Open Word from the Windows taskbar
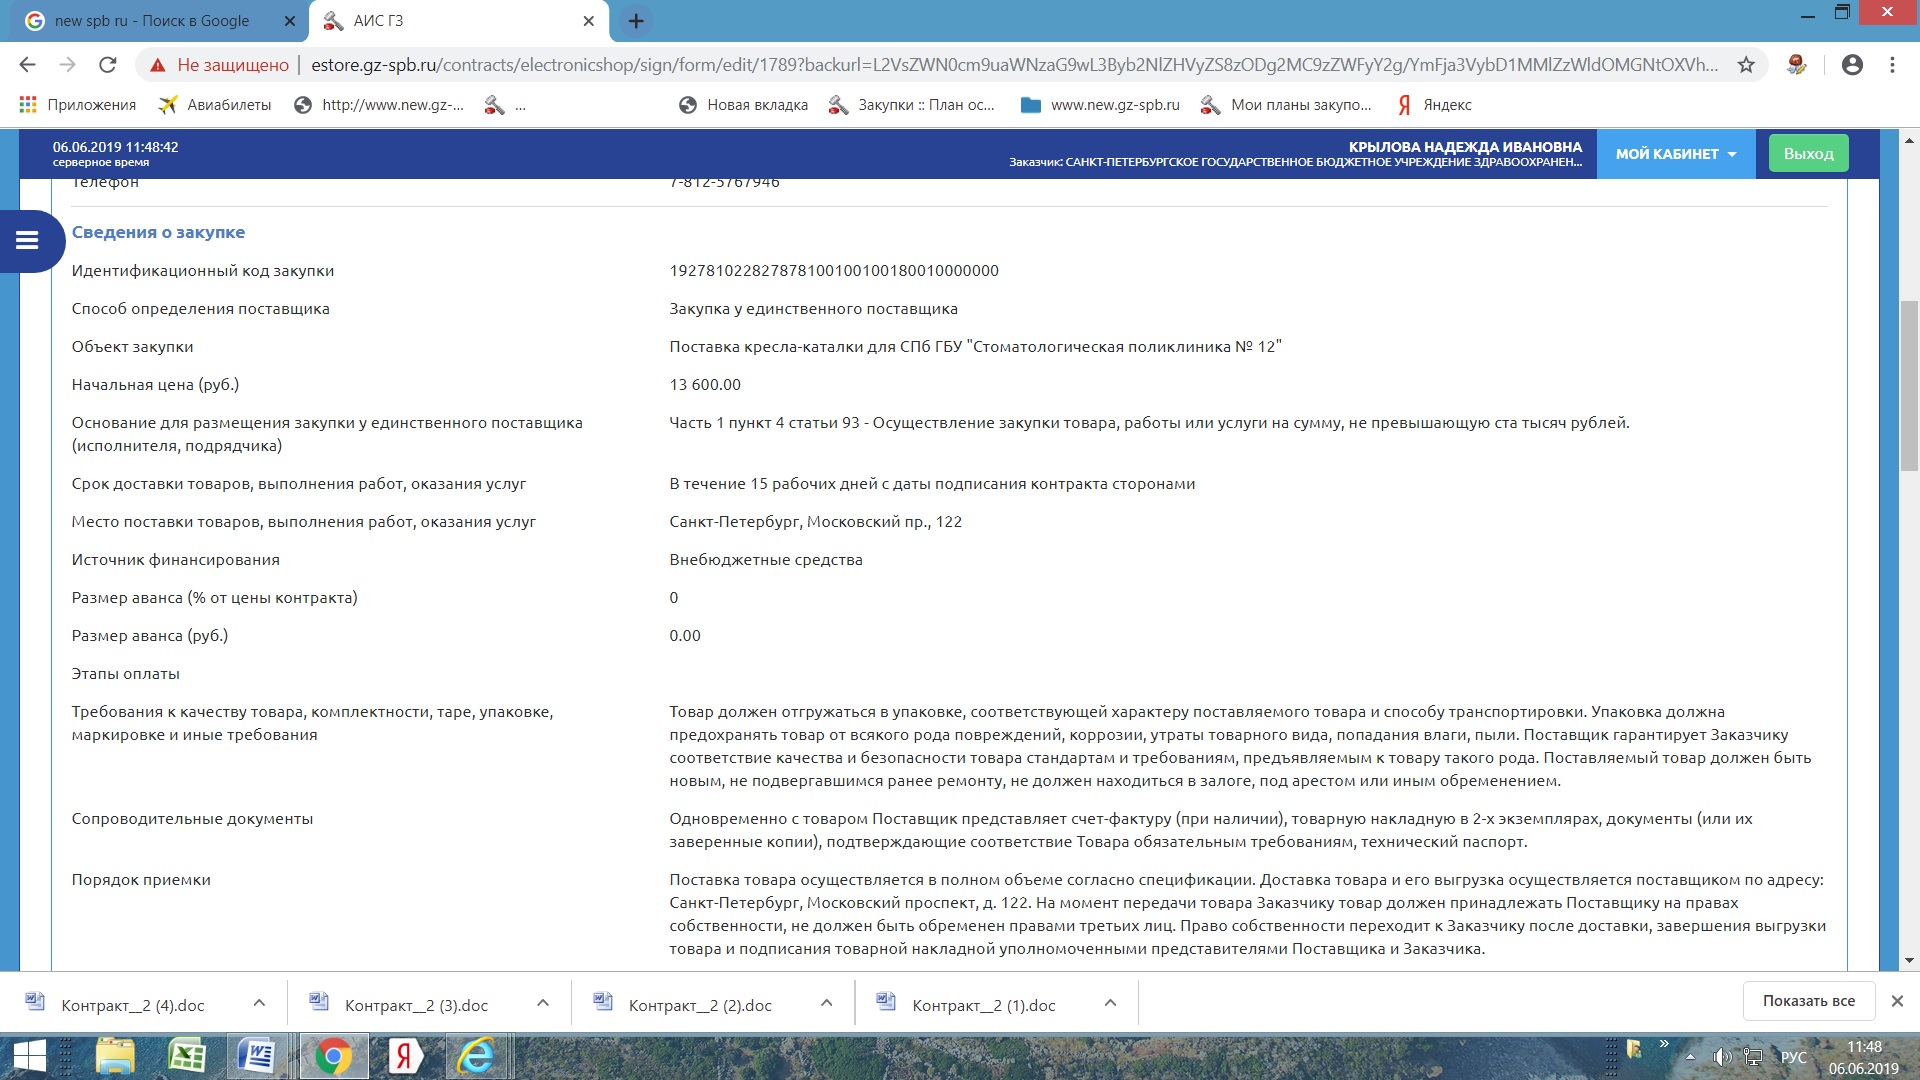This screenshot has width=1920, height=1080. [x=257, y=1056]
